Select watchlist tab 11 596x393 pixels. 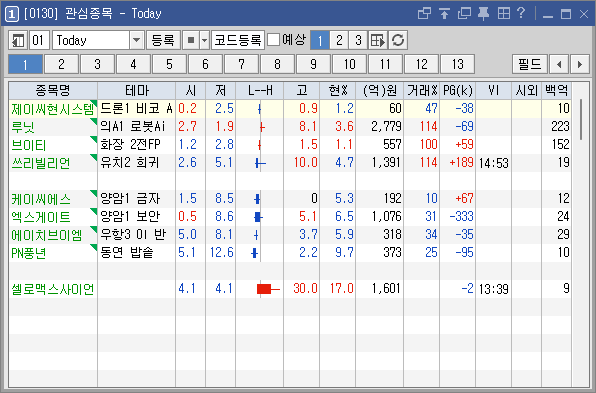point(385,64)
